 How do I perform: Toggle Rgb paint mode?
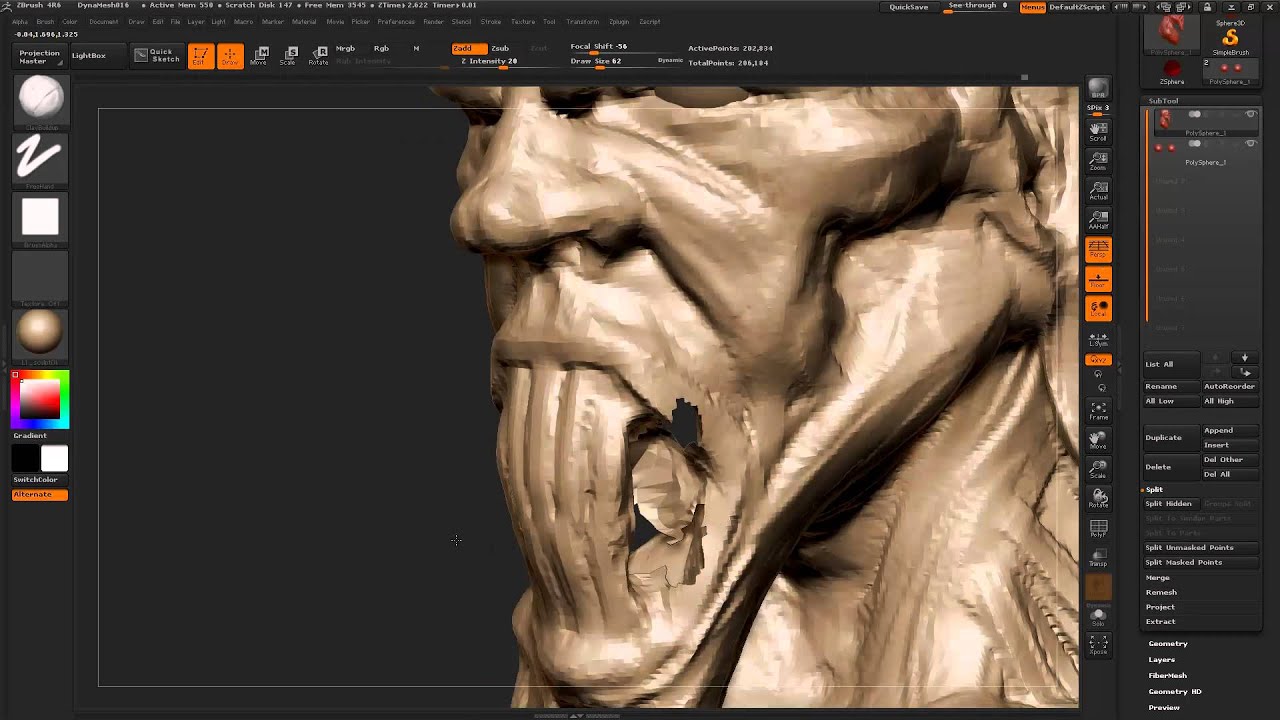(381, 48)
